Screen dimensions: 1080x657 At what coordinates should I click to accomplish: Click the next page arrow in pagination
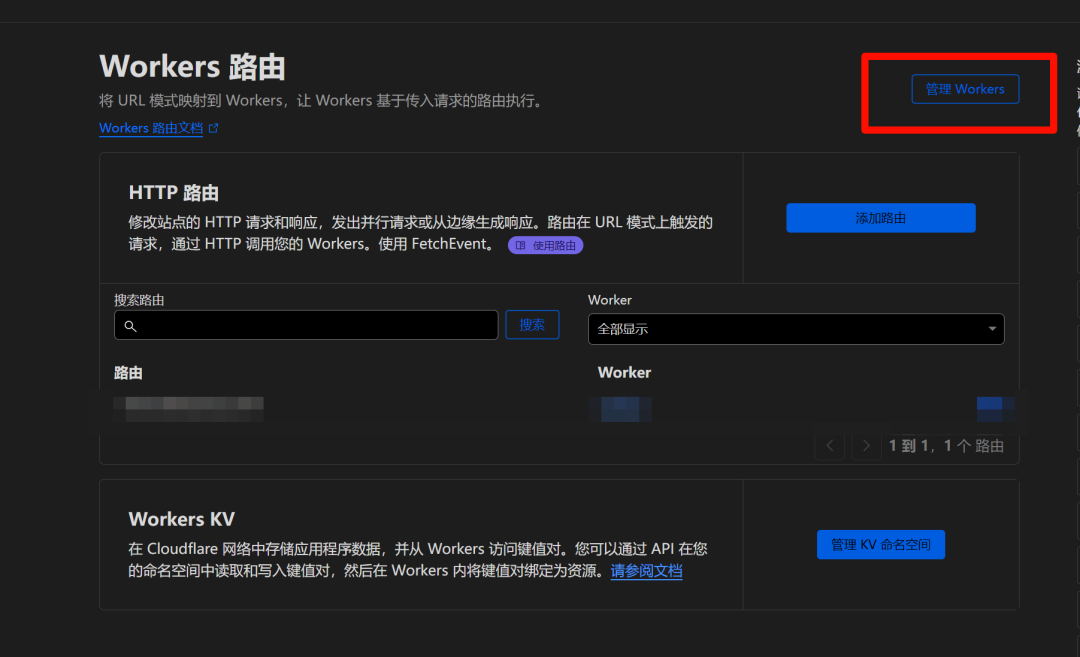866,446
